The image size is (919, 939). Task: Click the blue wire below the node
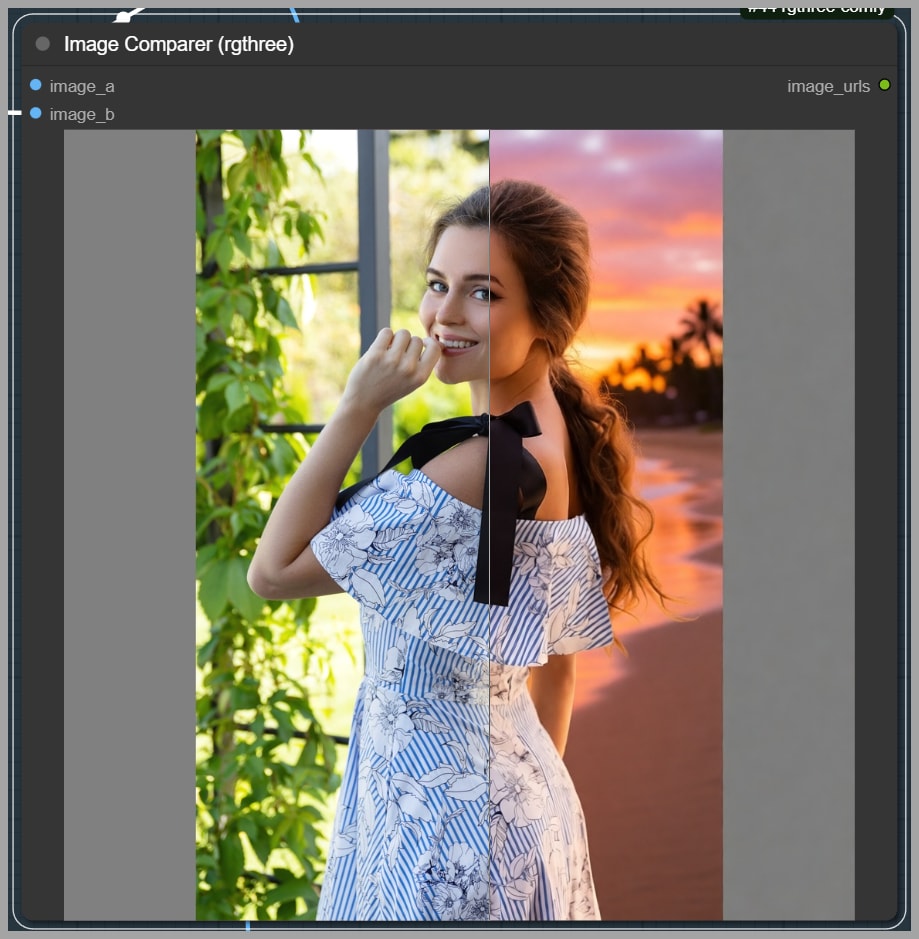click(247, 928)
